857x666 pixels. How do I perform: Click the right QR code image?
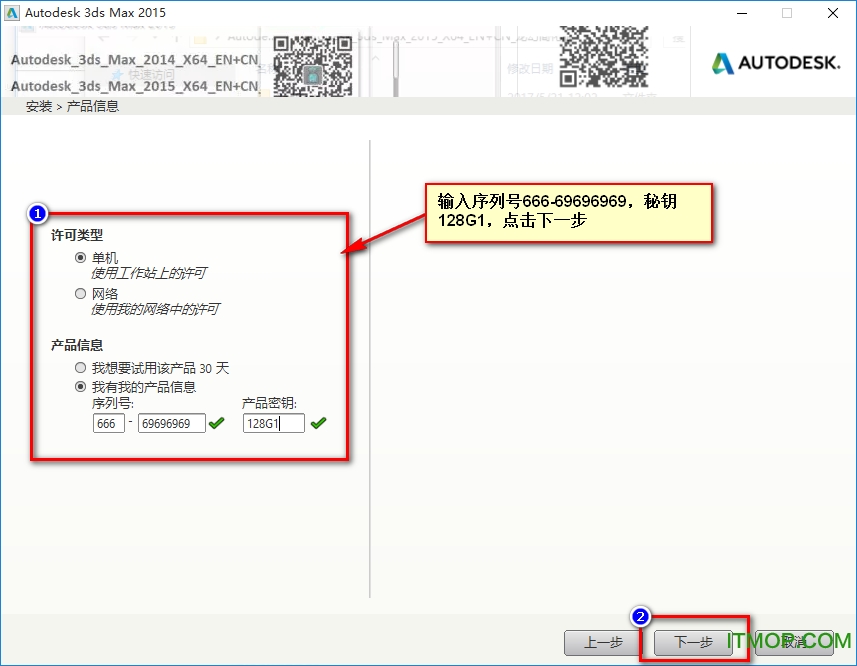click(604, 57)
